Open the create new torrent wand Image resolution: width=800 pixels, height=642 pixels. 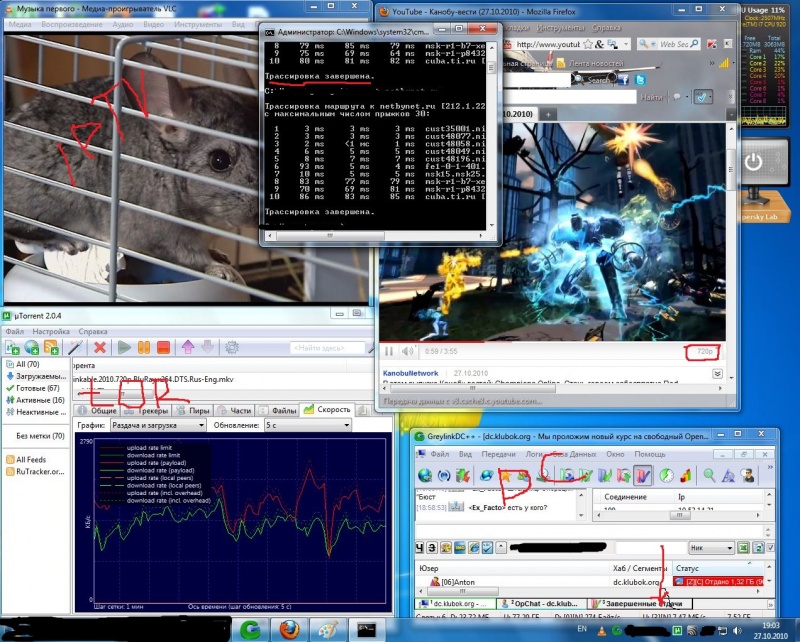click(76, 348)
